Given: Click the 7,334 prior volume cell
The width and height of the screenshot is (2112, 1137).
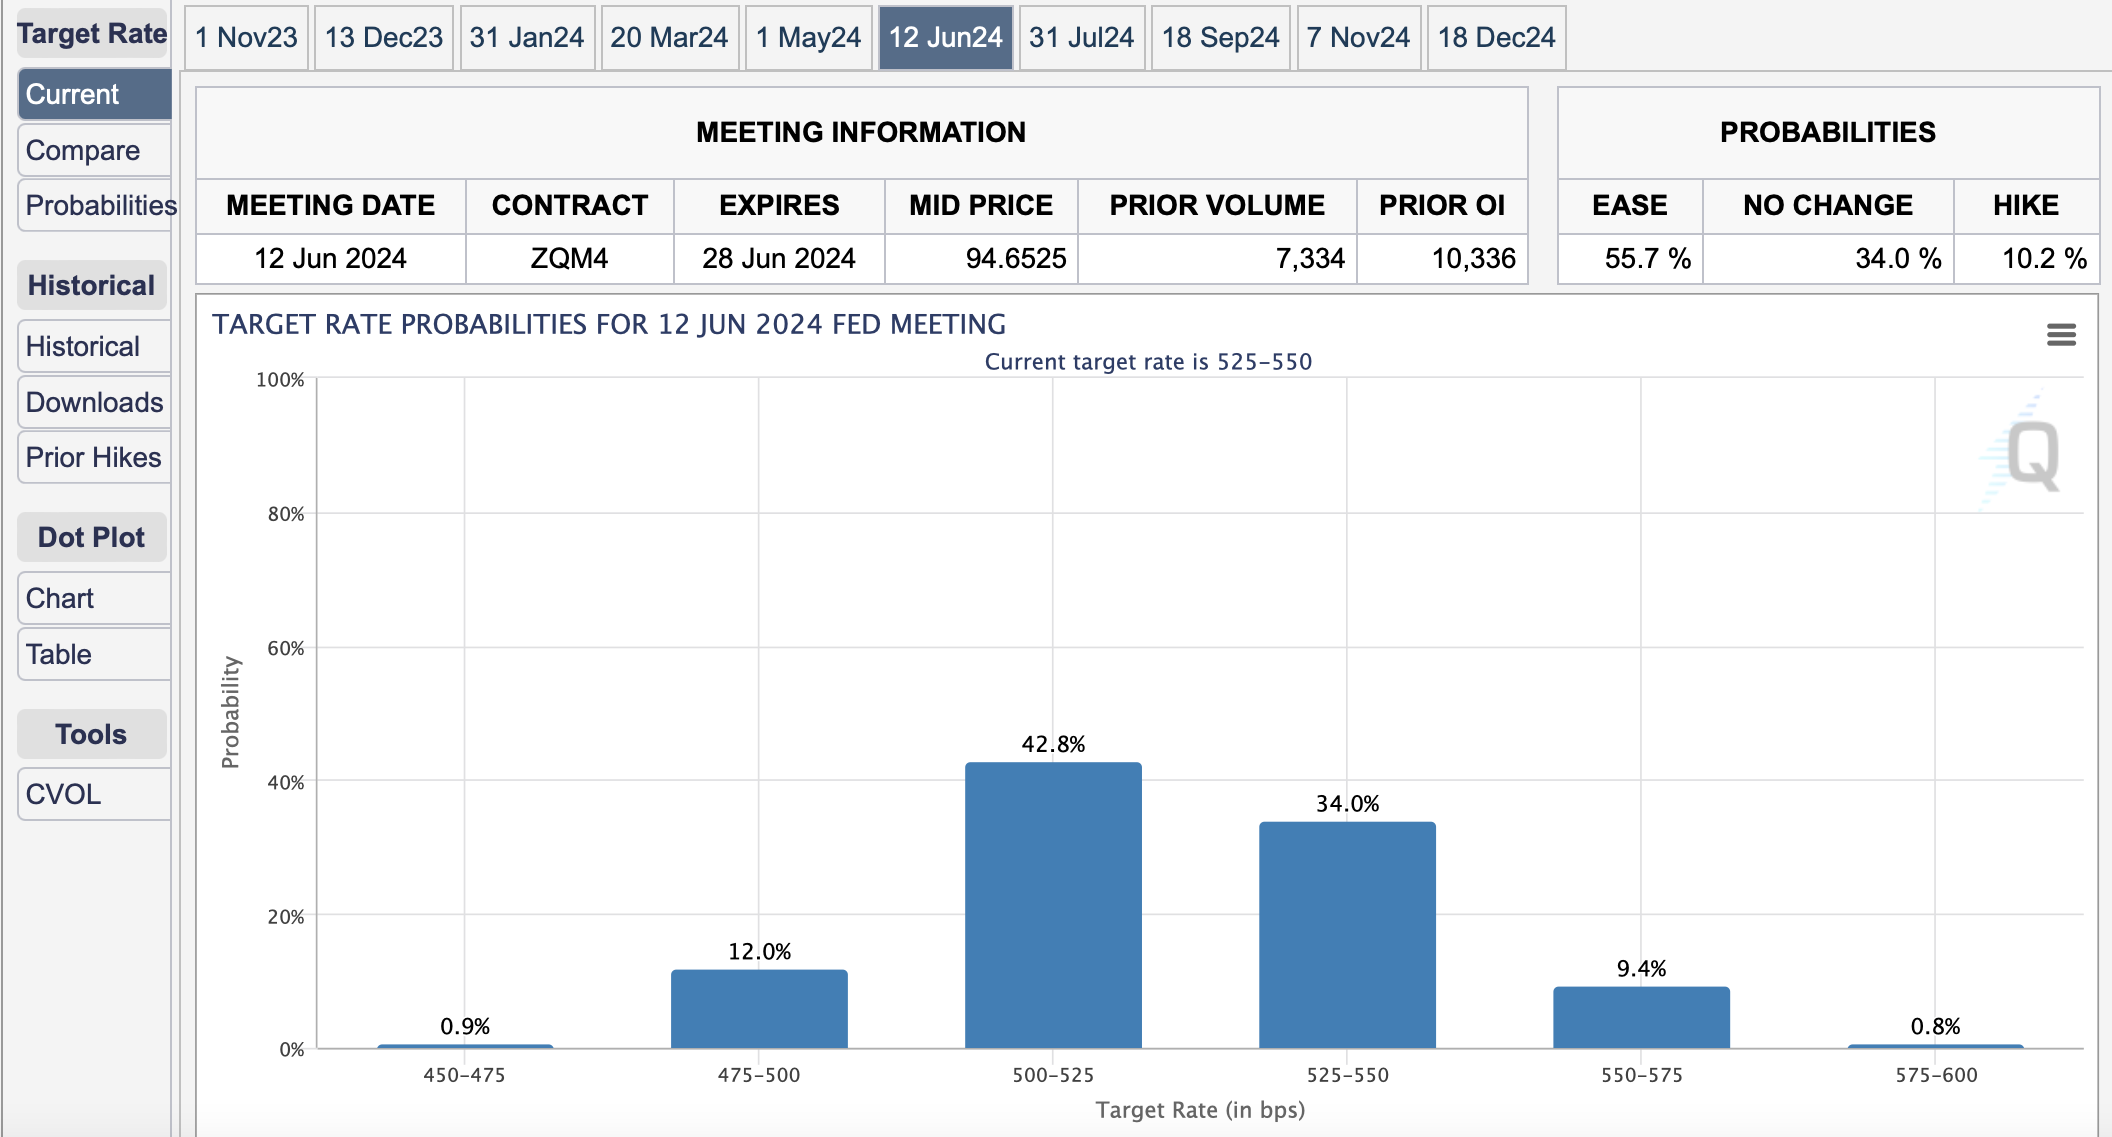Looking at the screenshot, I should [1217, 259].
